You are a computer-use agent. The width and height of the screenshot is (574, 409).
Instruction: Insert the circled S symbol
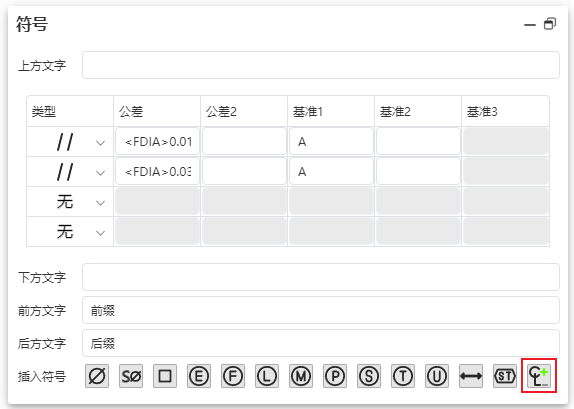coord(369,376)
